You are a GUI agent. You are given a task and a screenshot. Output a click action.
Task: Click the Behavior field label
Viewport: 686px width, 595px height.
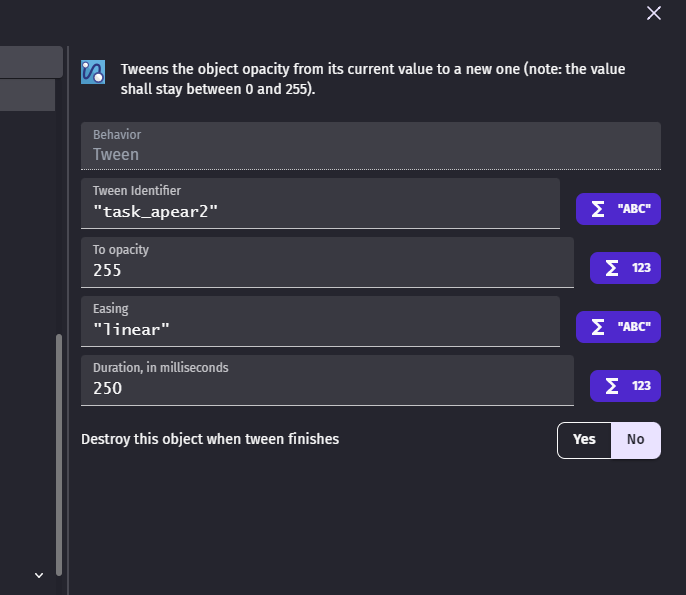point(117,135)
